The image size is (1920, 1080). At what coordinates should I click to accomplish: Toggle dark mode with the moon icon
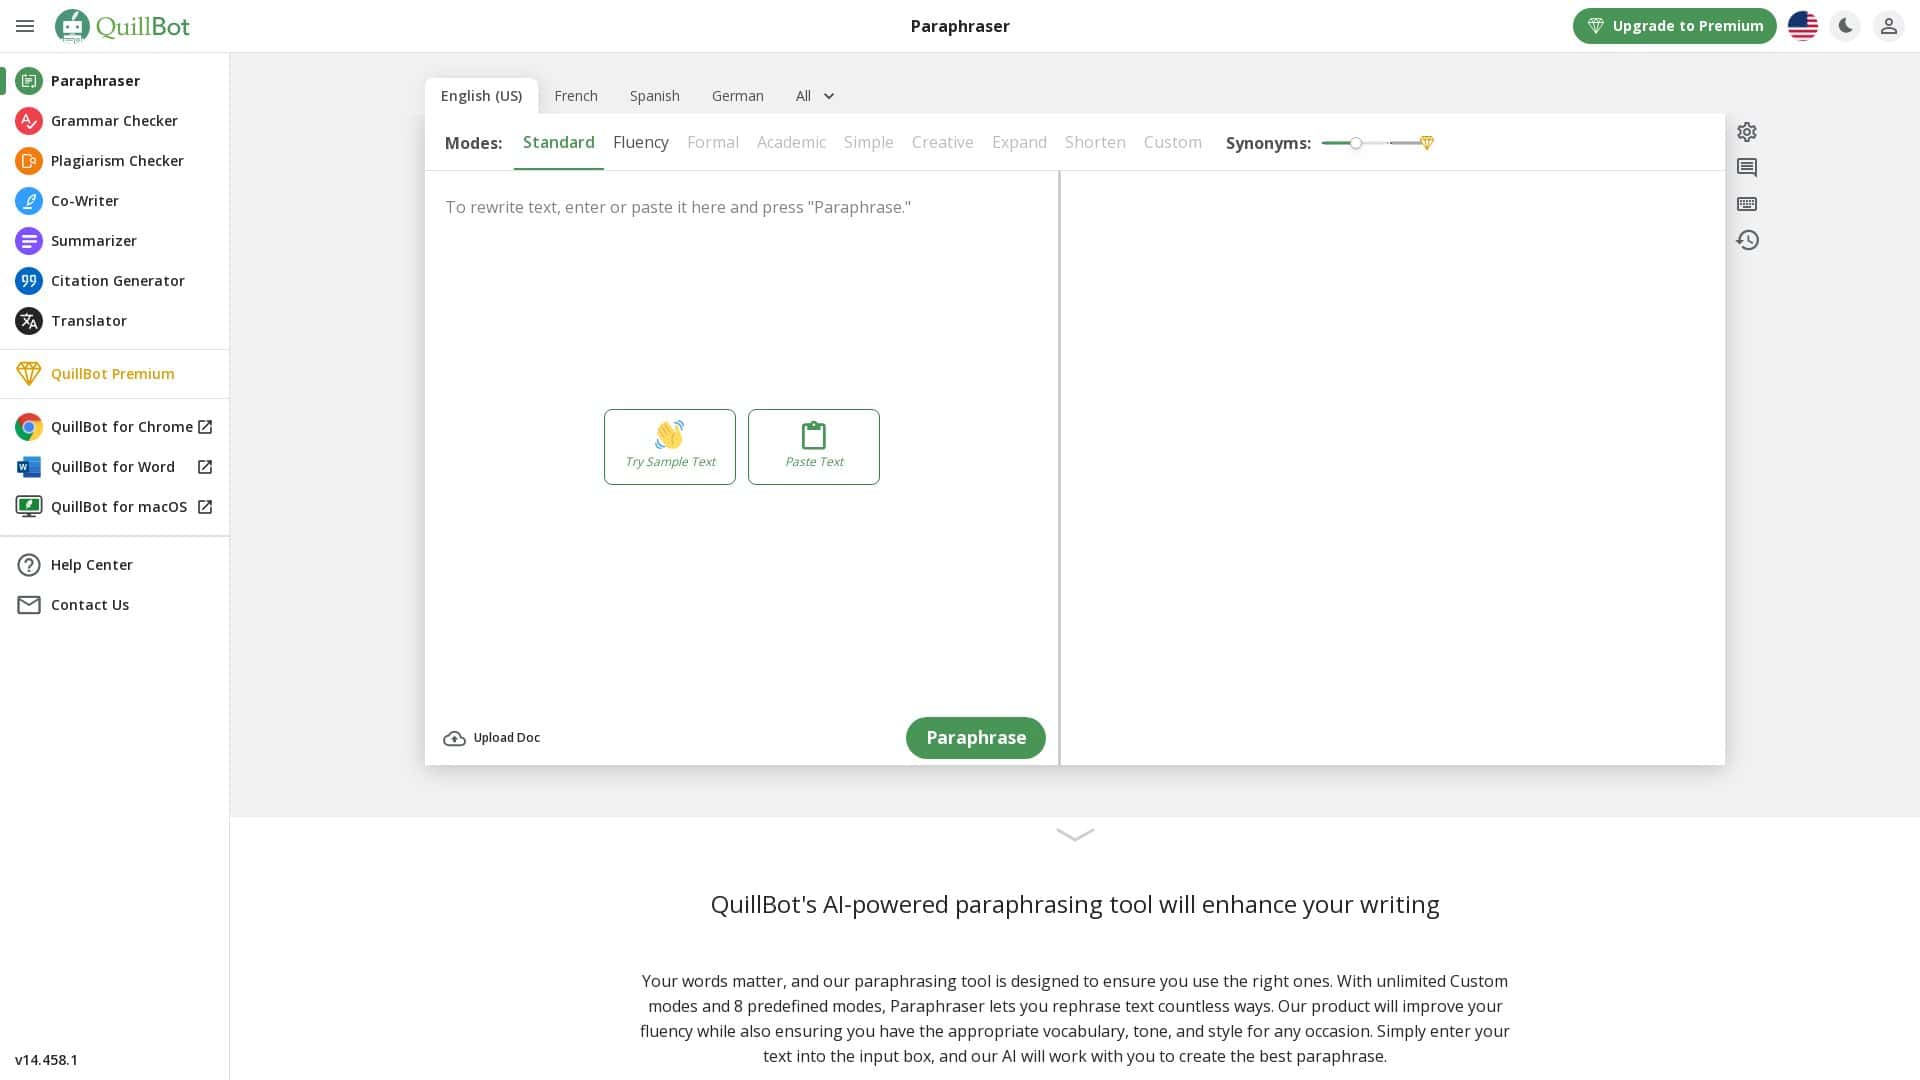[1845, 26]
